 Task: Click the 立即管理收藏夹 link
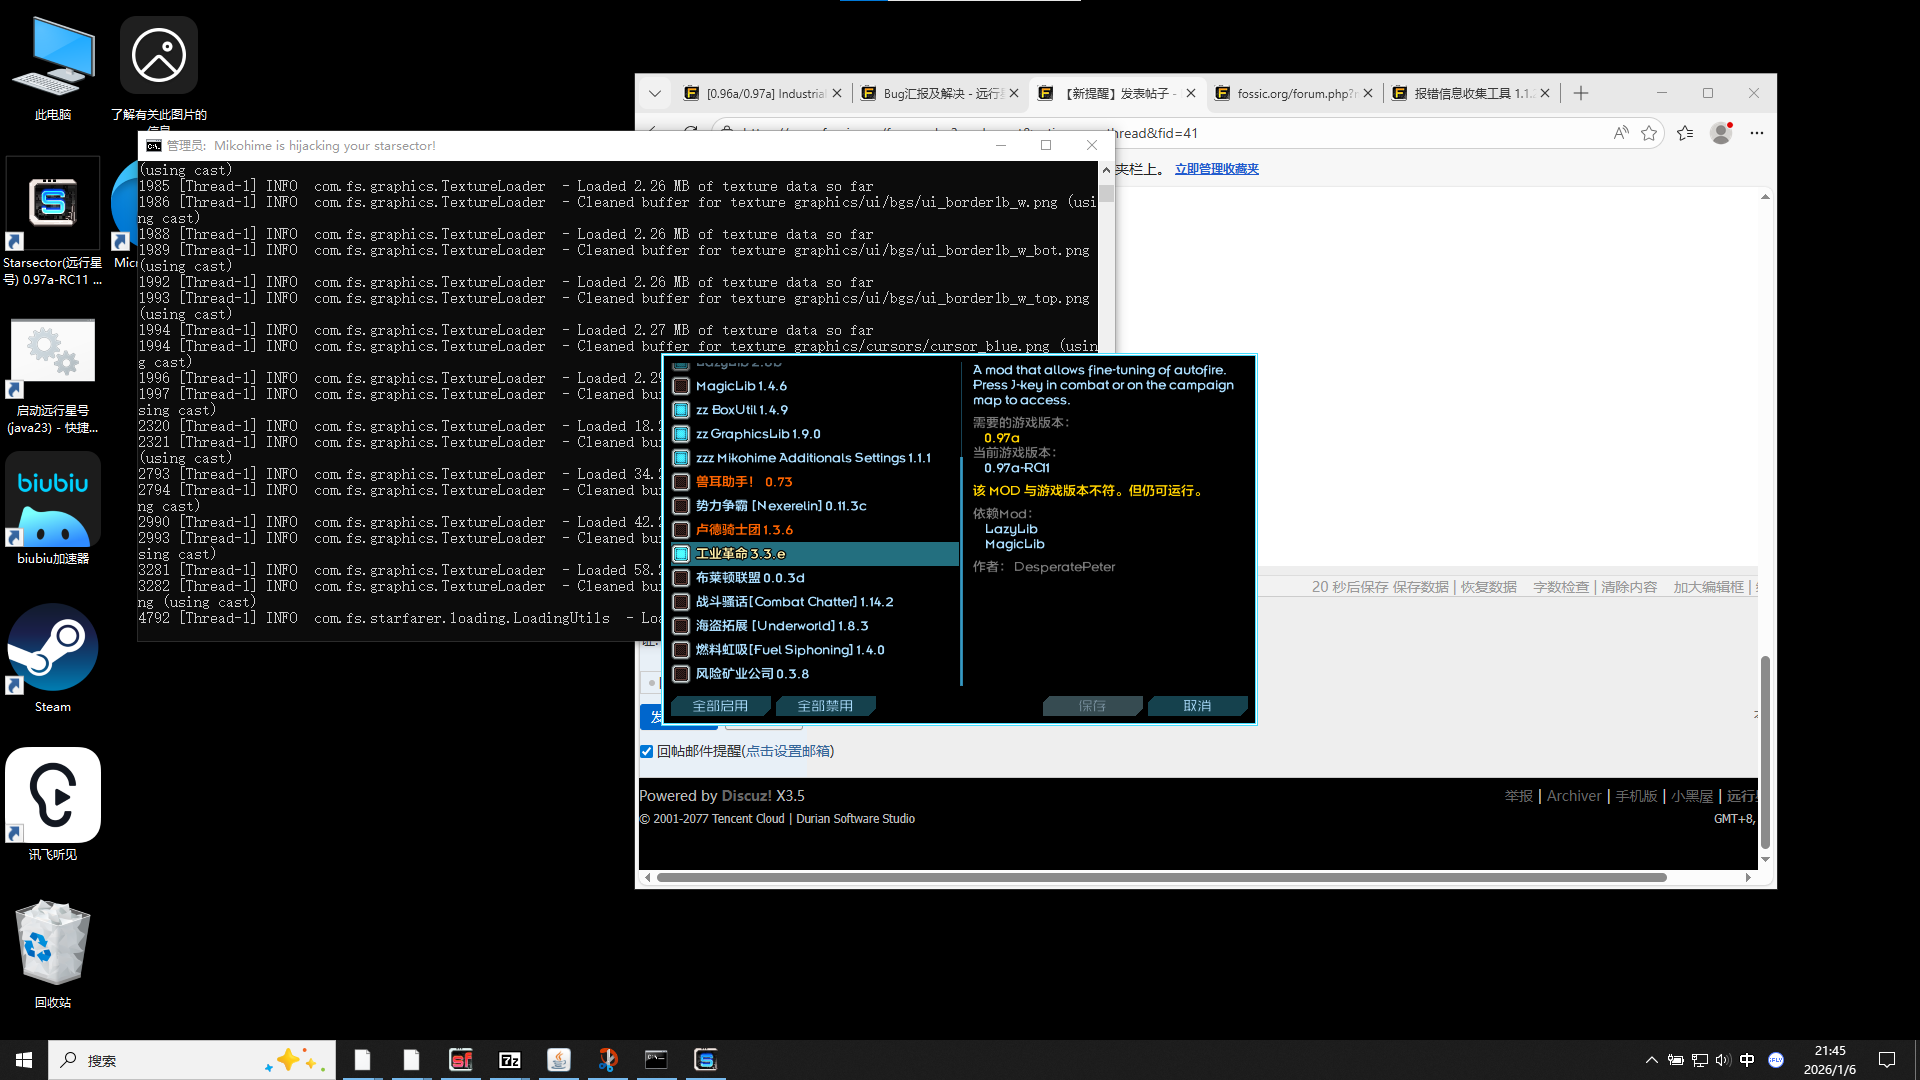1216,169
